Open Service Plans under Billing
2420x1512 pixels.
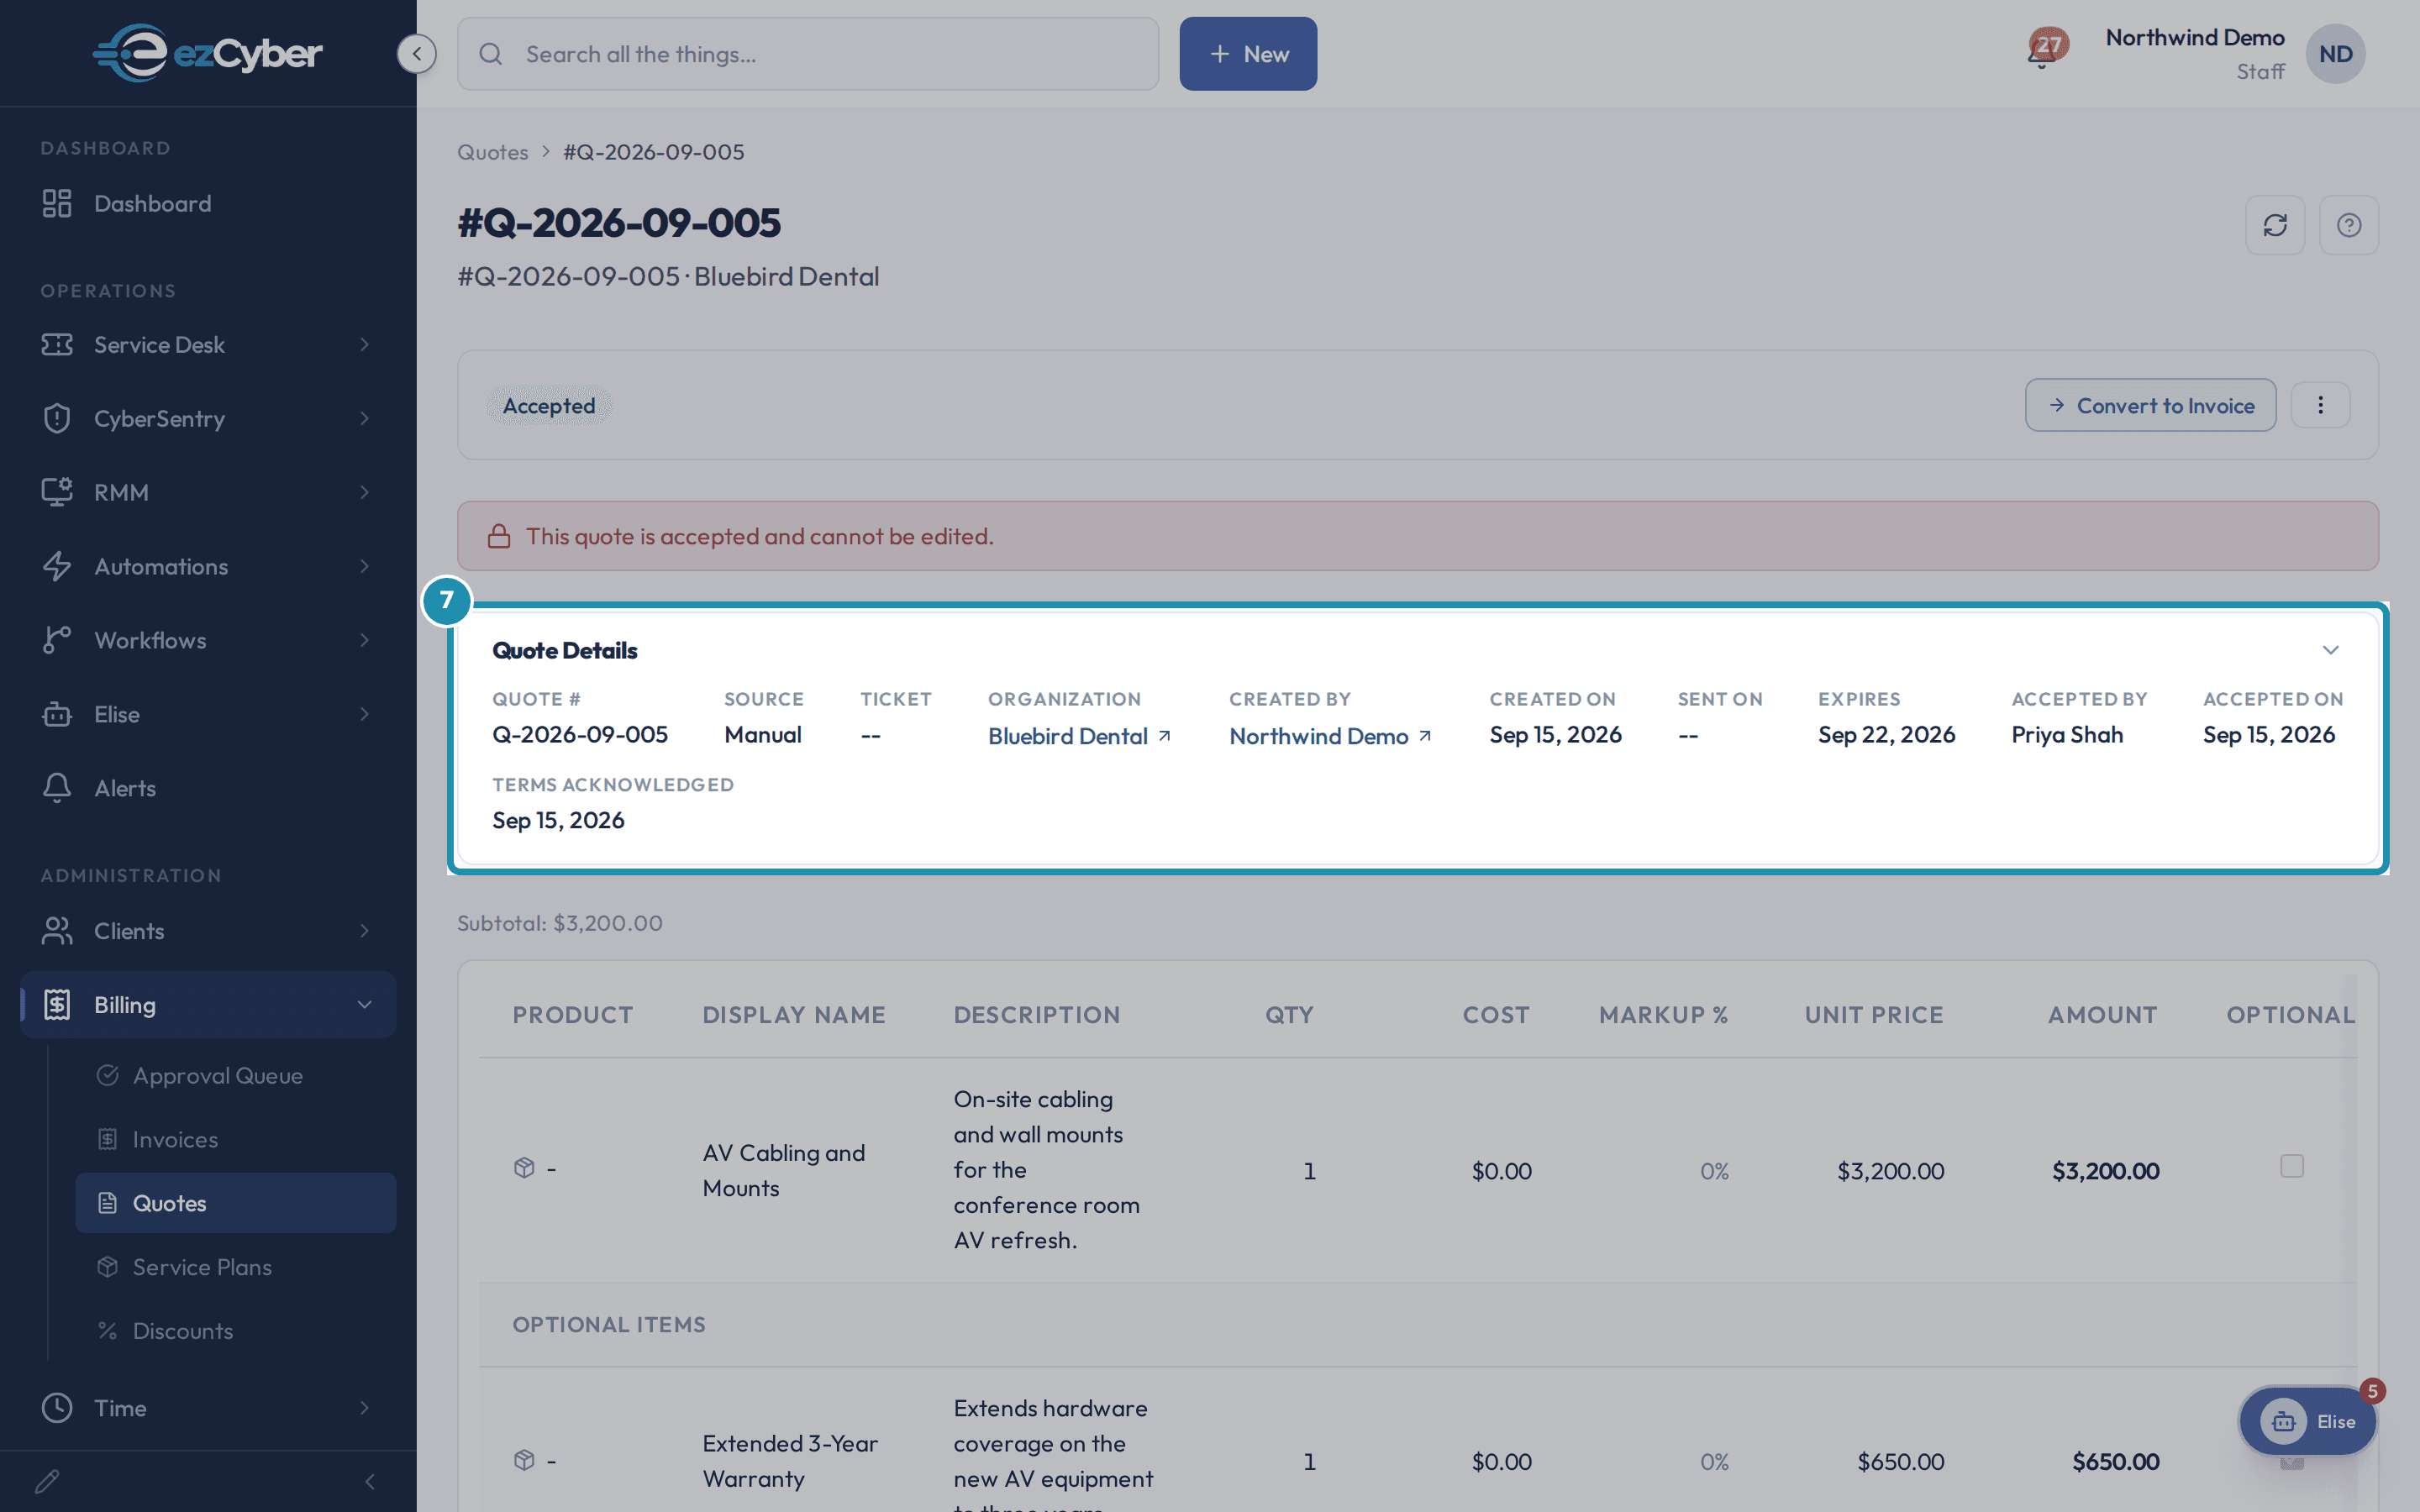coord(236,1267)
